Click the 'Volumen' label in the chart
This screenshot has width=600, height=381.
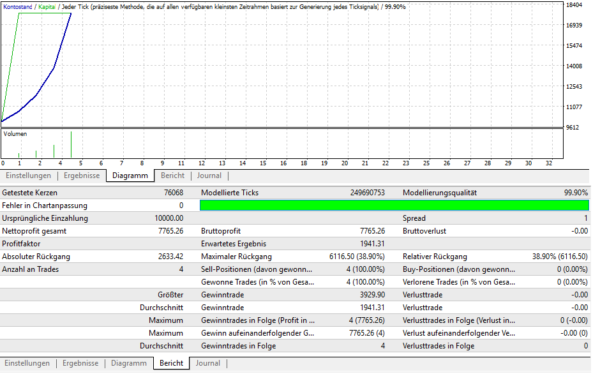pos(15,134)
